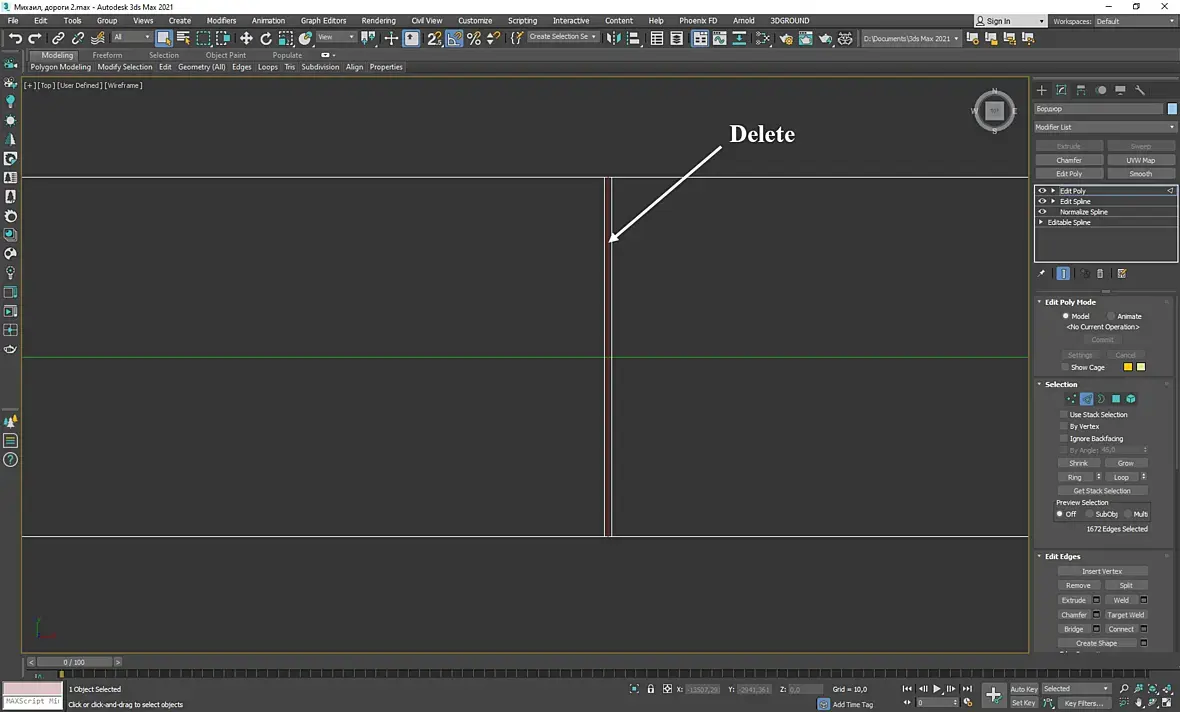This screenshot has width=1180, height=712.
Task: Open the Rendered Frame Window icon
Action: point(806,38)
